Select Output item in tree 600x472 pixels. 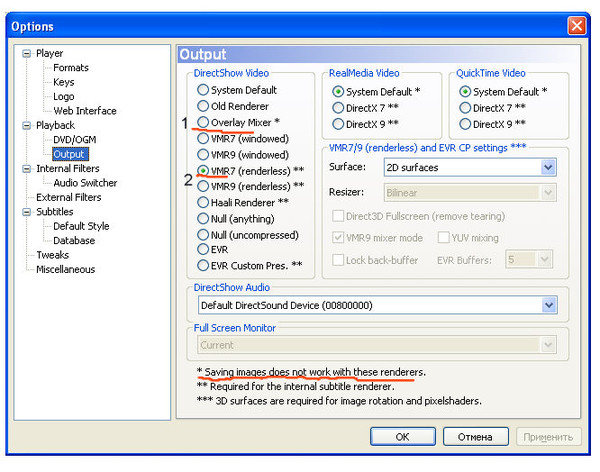pos(70,154)
